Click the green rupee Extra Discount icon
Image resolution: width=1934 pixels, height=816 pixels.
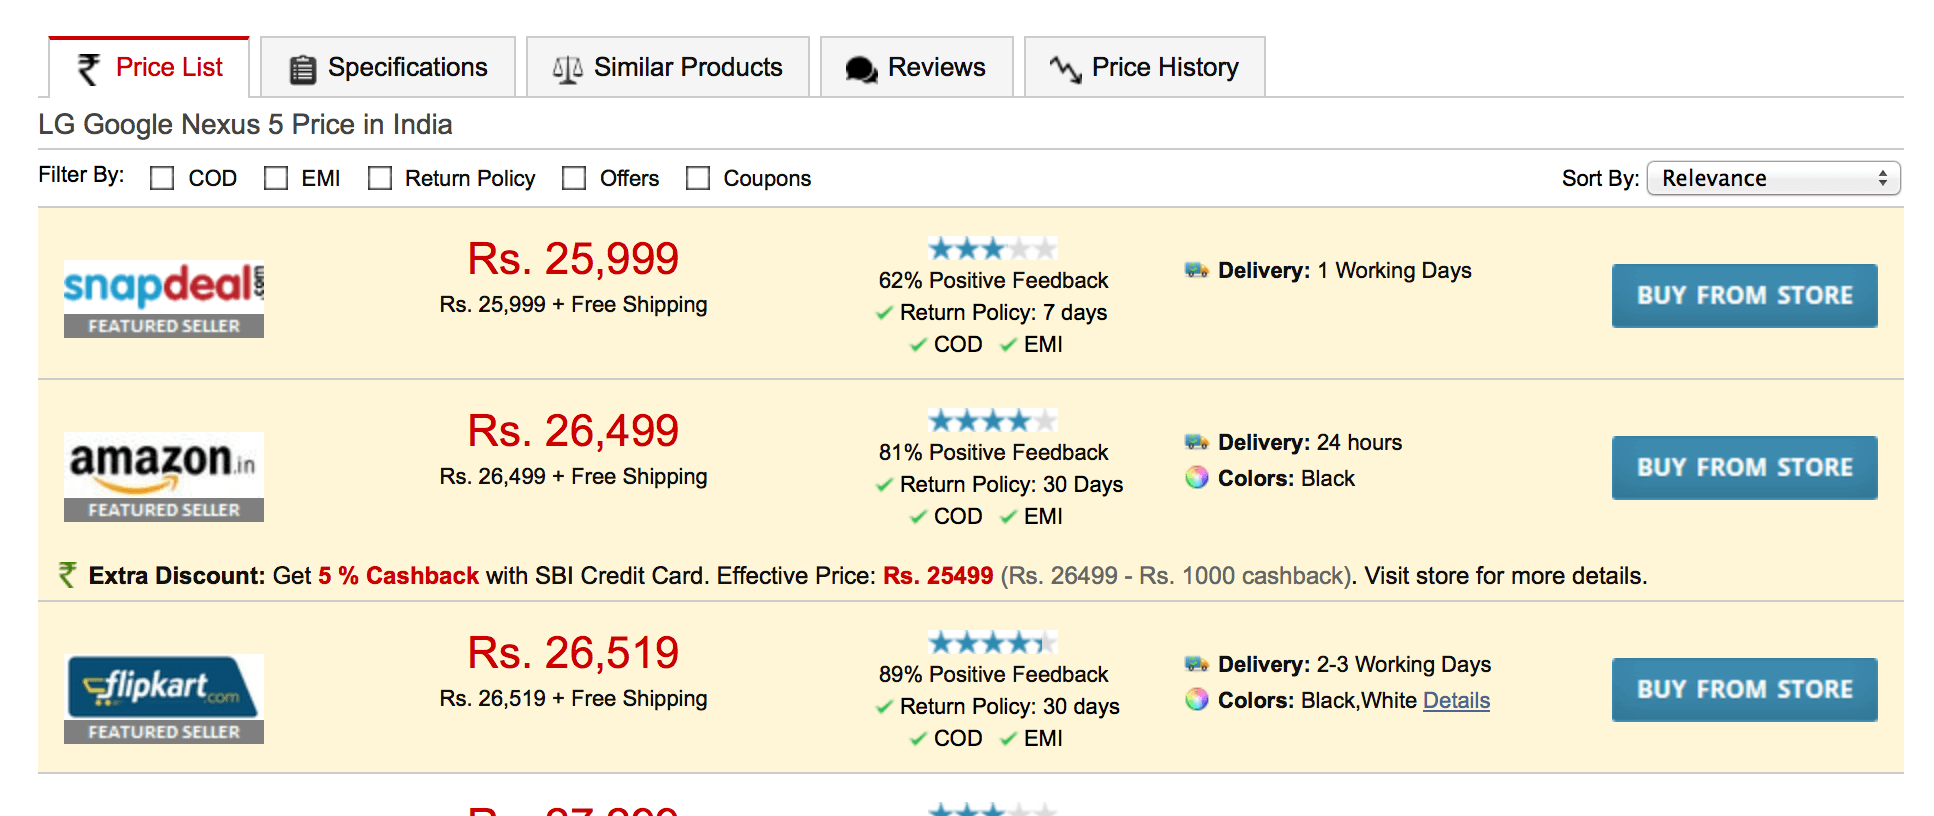pos(67,575)
